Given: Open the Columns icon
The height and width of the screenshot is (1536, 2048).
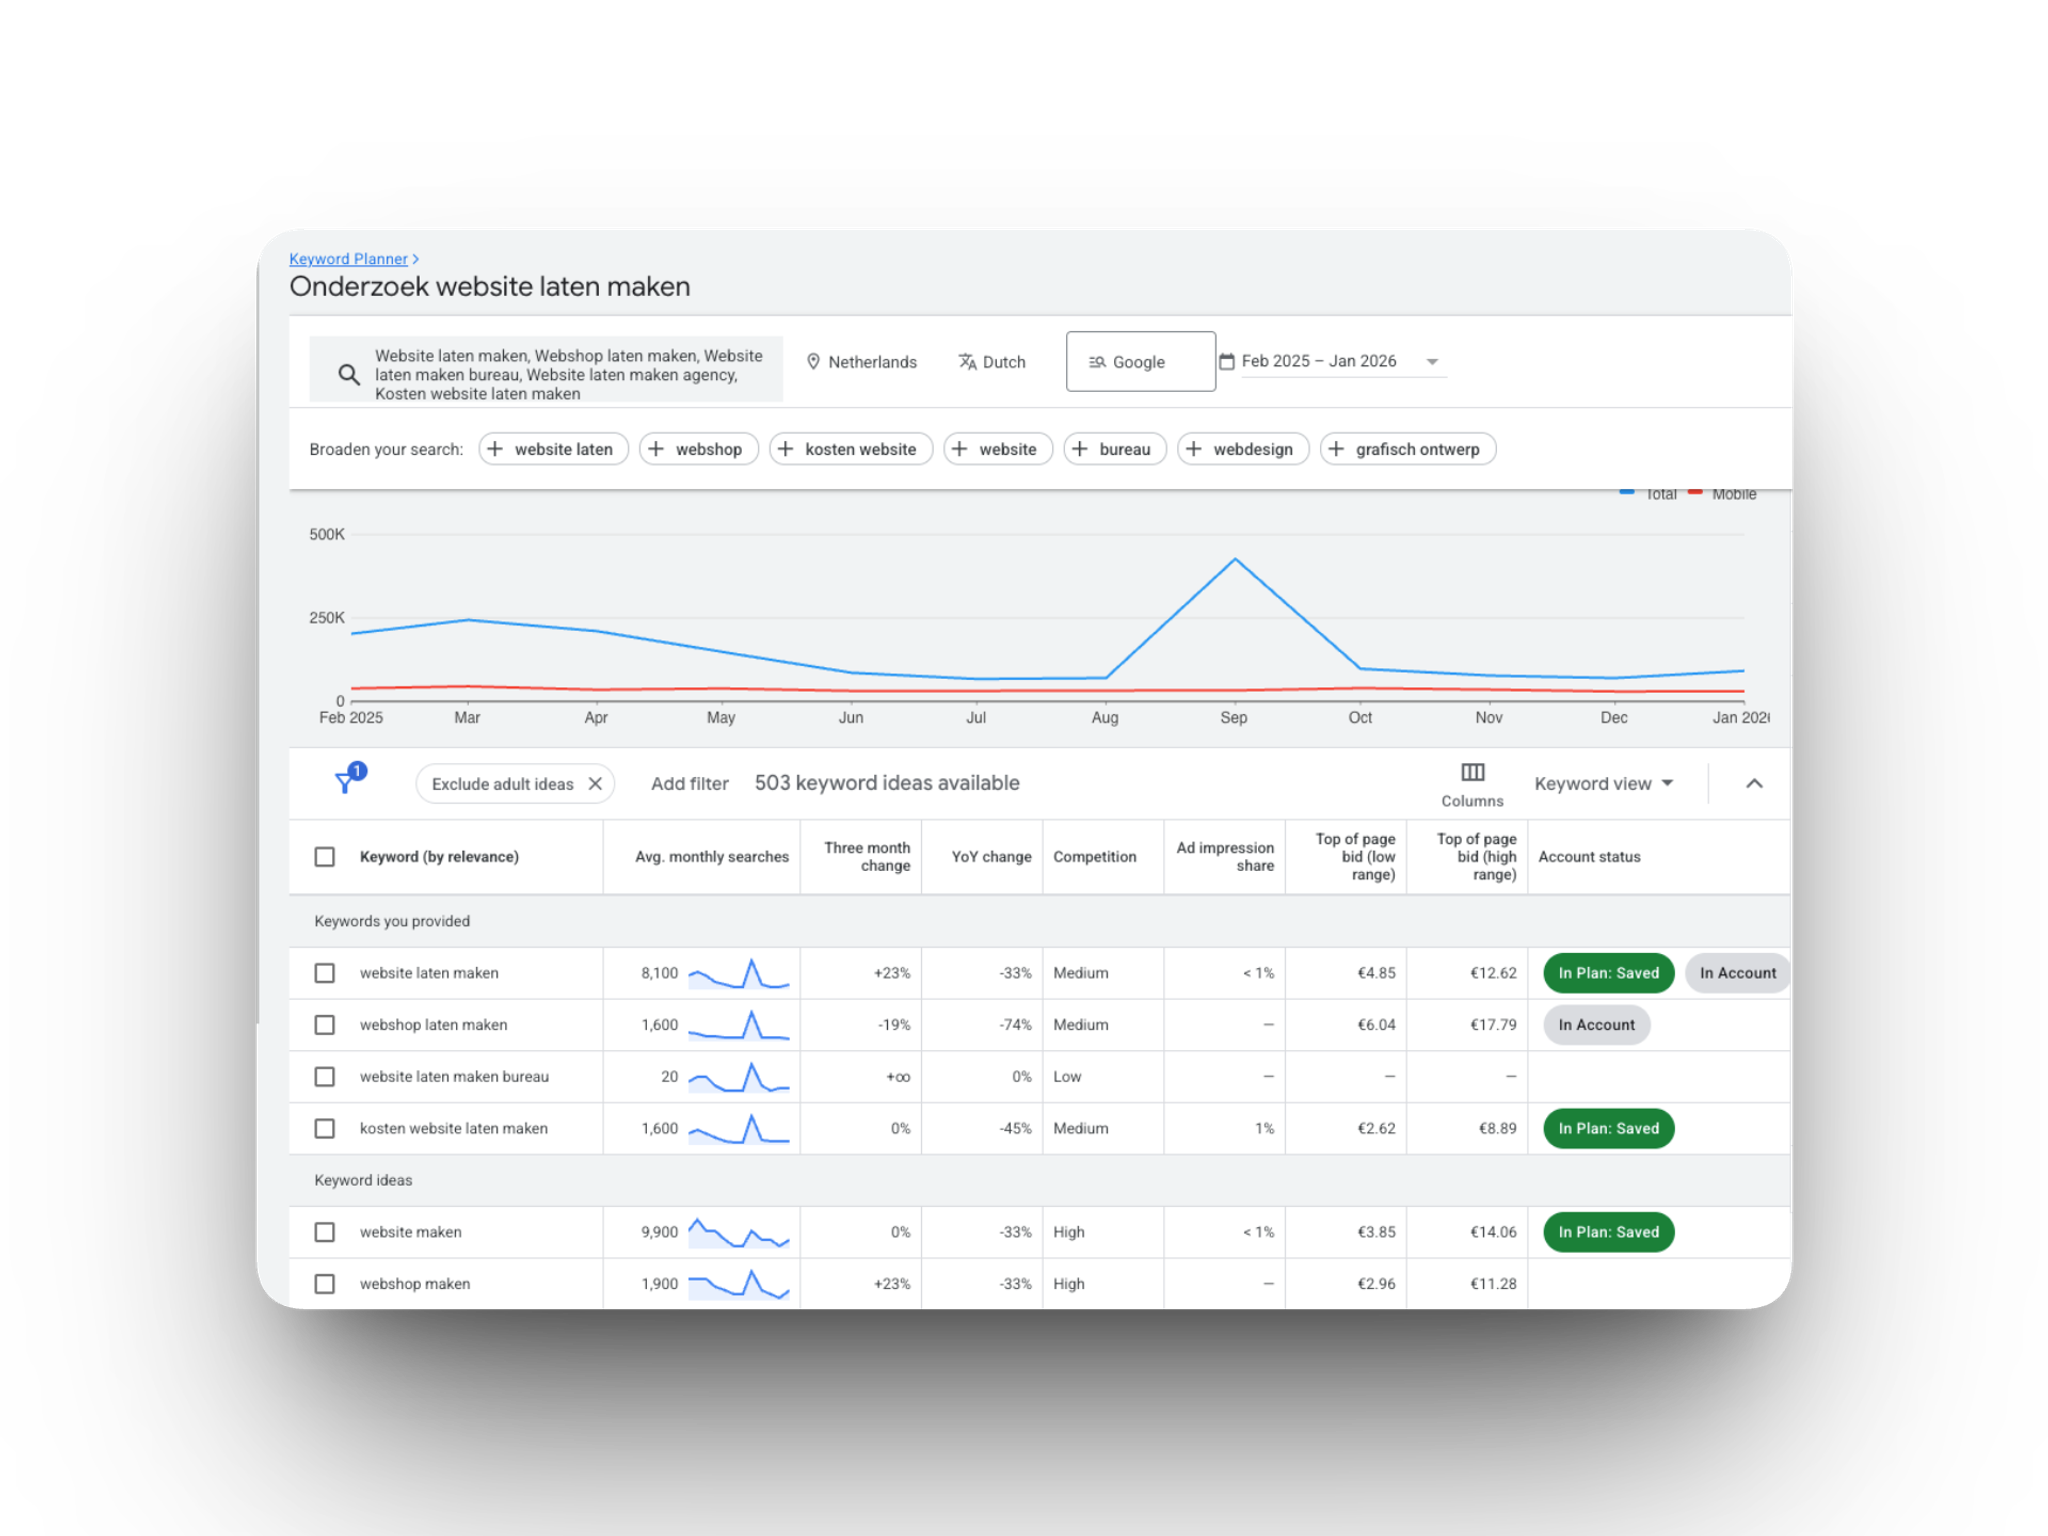Looking at the screenshot, I should click(x=1472, y=773).
